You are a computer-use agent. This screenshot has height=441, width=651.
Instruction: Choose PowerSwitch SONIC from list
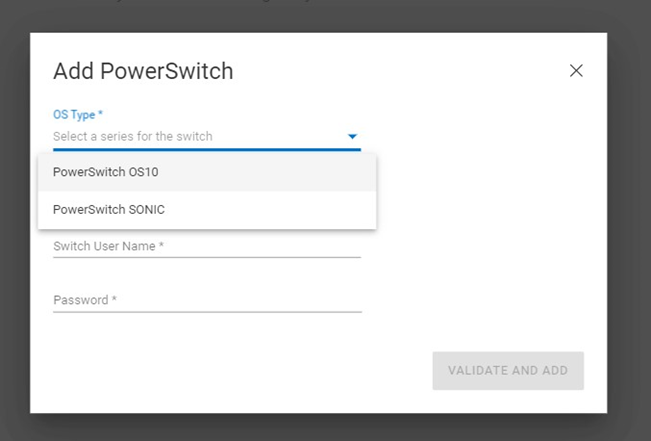pyautogui.click(x=207, y=210)
